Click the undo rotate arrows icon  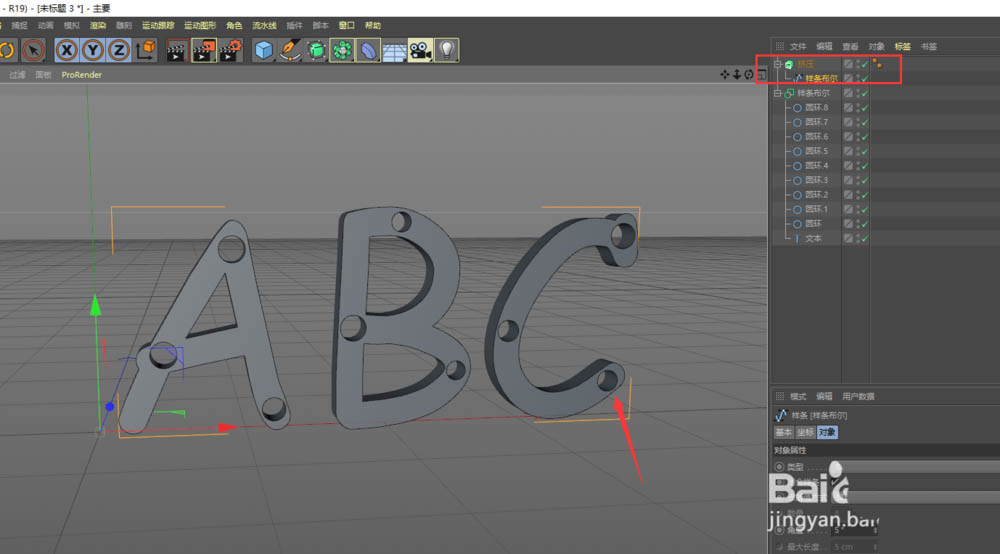(7, 50)
